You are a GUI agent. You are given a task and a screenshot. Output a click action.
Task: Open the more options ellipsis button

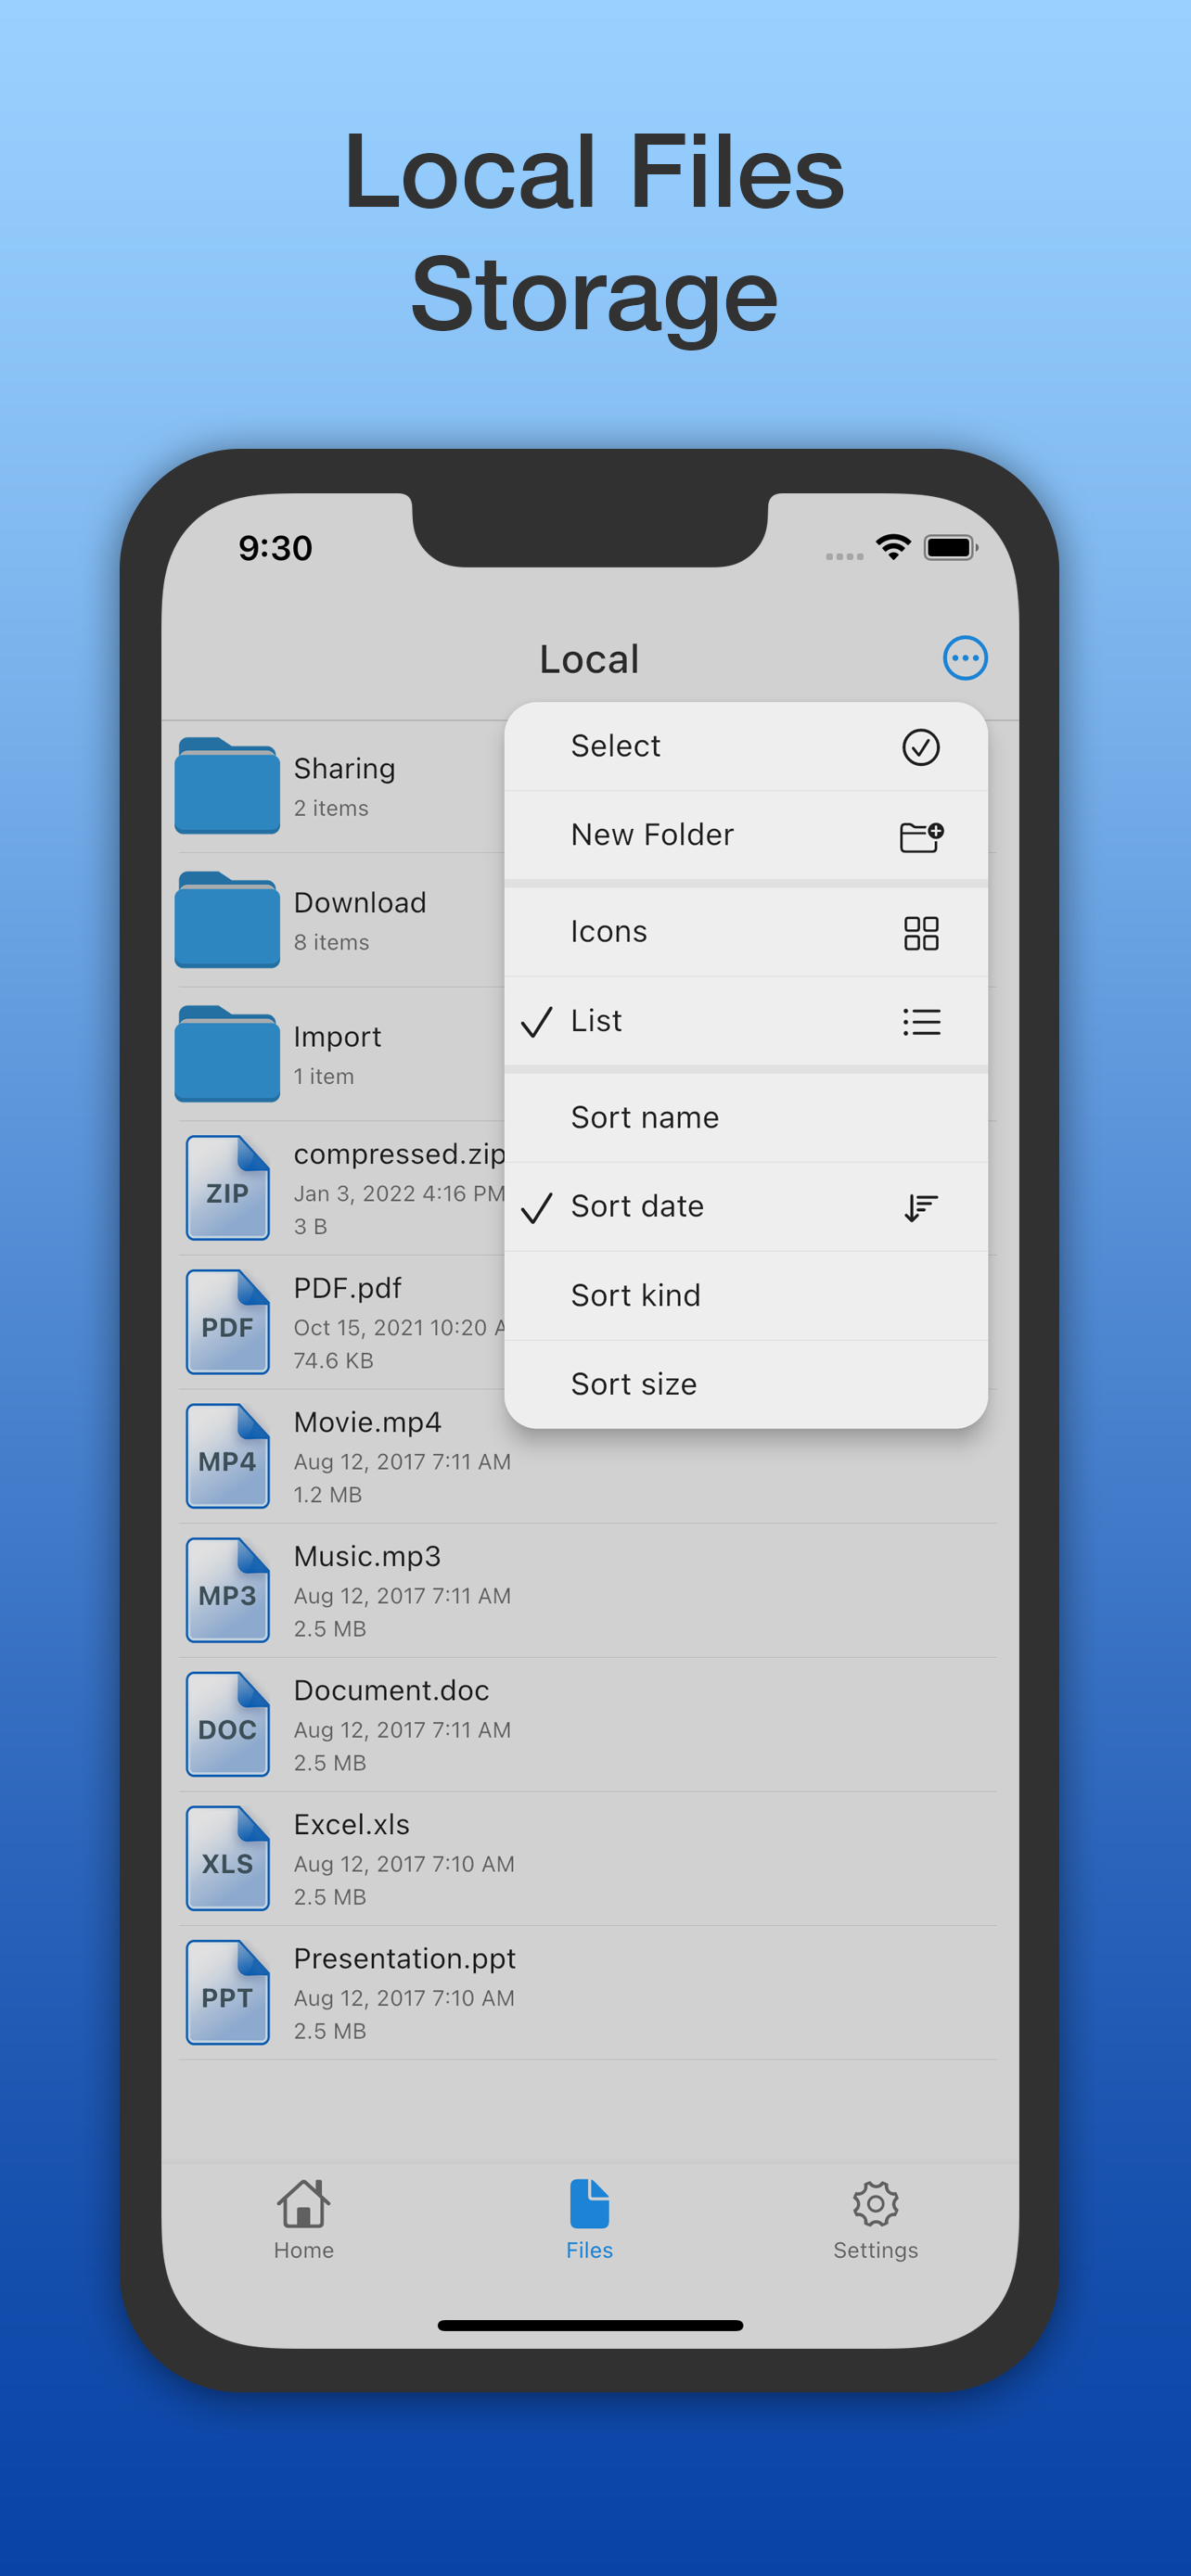965,658
